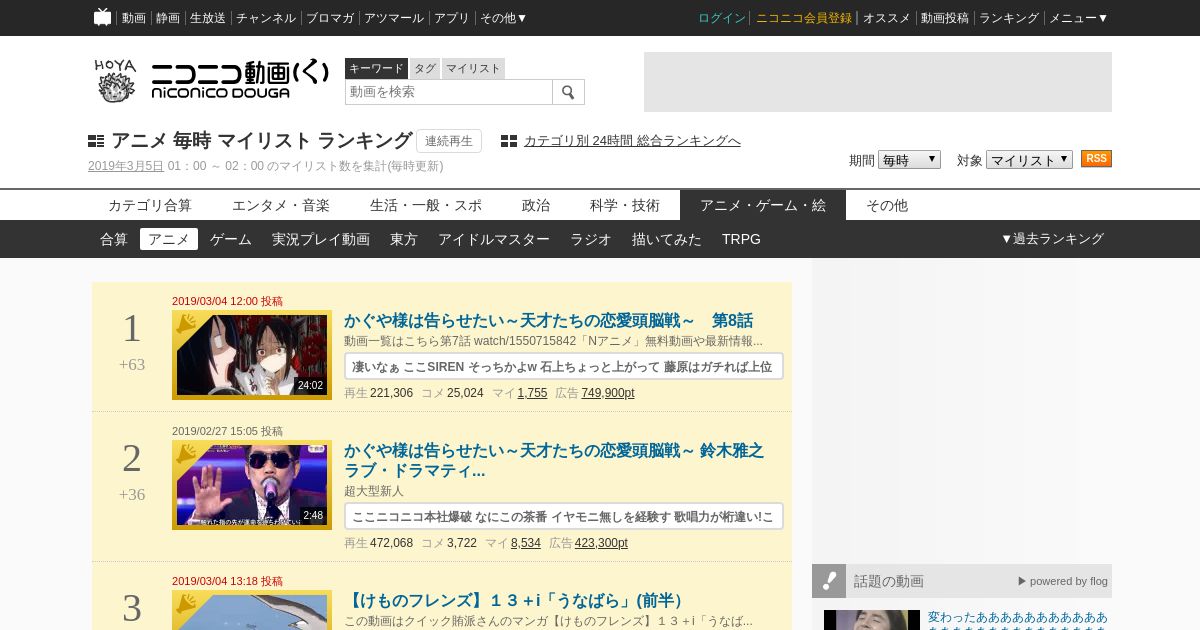This screenshot has width=1200, height=630.
Task: Open 変わったあああ video link in 話題の動画
Action: [x=1018, y=618]
